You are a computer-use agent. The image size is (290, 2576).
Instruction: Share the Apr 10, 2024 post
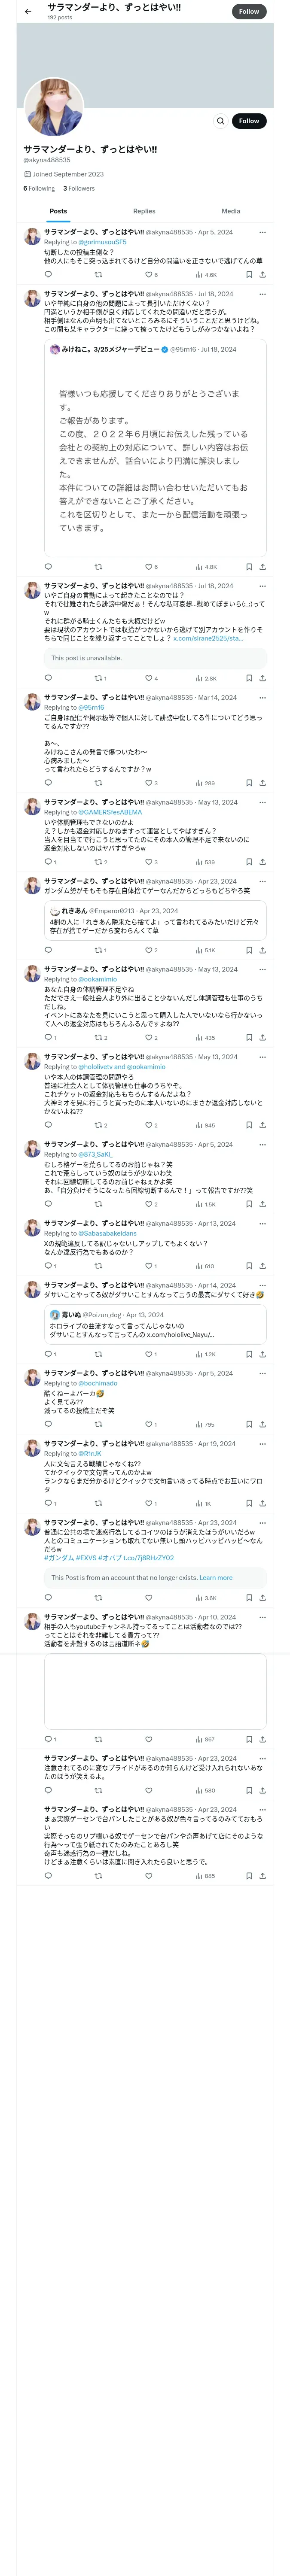262,1739
